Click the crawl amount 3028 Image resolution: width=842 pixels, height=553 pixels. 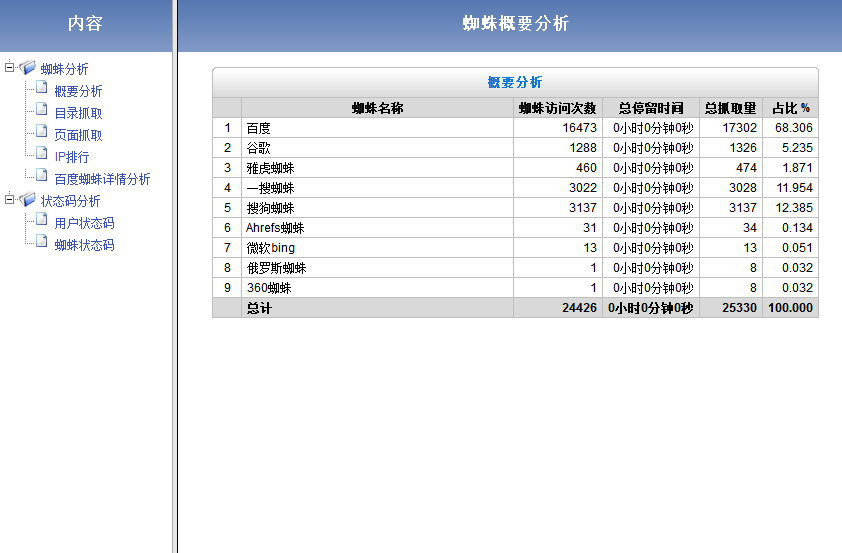tap(743, 188)
